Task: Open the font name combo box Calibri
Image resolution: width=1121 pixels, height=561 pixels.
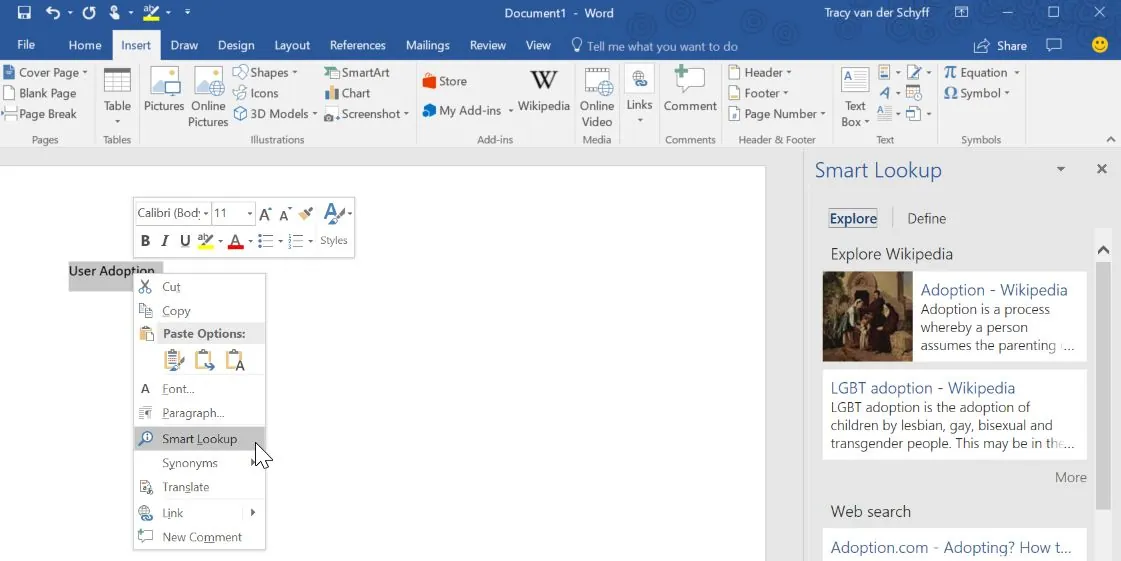Action: (172, 213)
